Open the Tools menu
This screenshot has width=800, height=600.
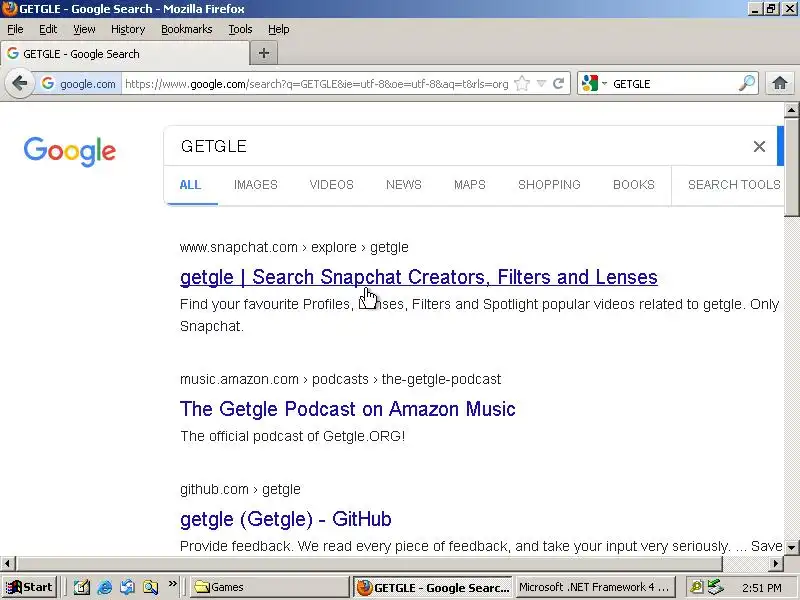coord(240,30)
